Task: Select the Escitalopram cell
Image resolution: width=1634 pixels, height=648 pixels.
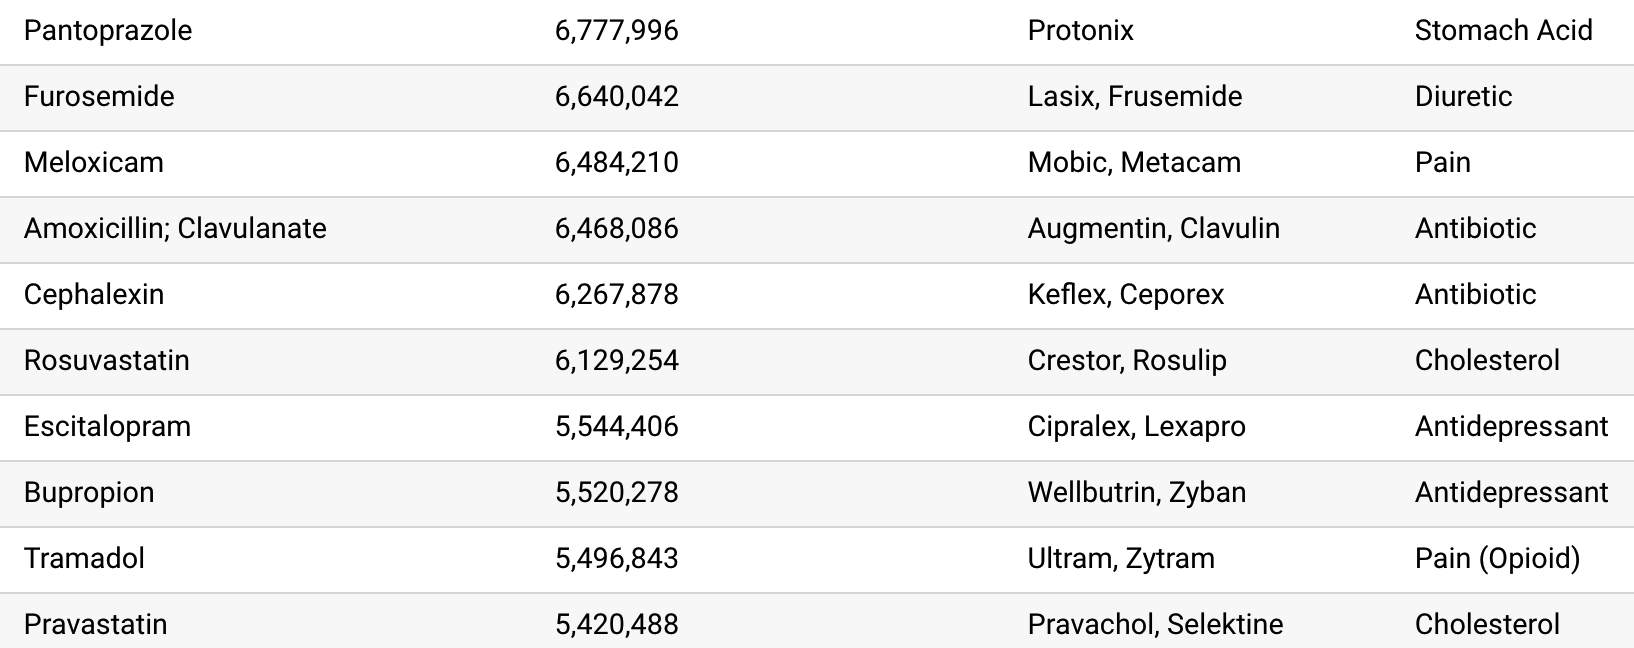Action: coord(107,427)
